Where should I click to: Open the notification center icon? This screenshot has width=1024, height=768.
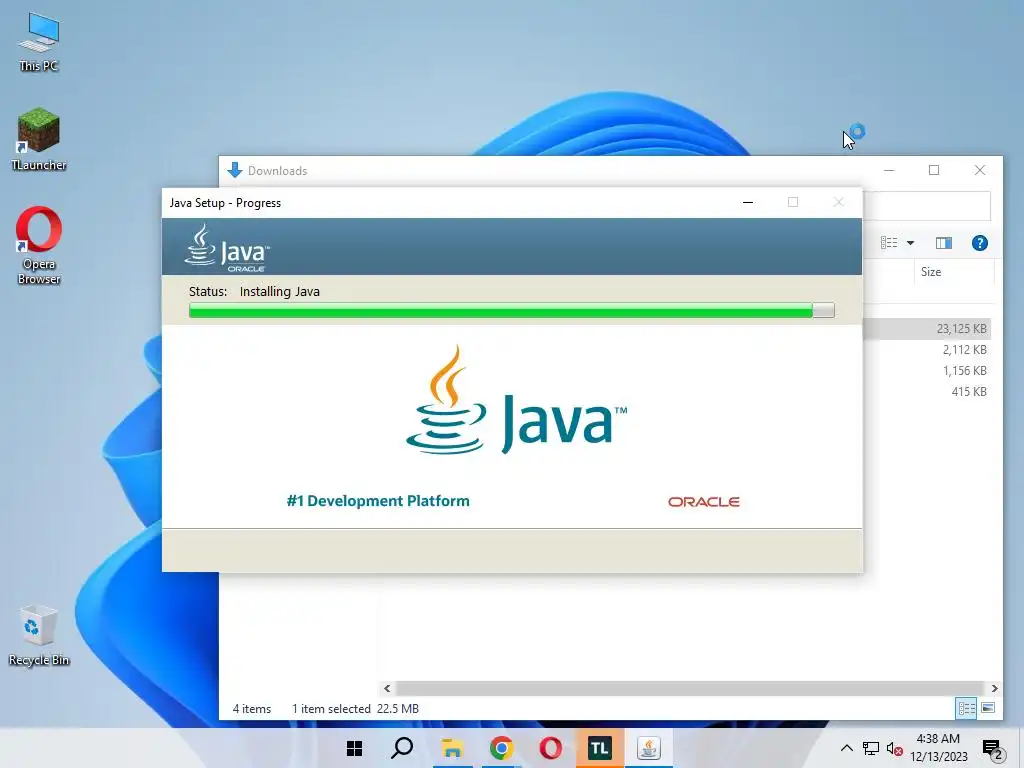(x=993, y=749)
